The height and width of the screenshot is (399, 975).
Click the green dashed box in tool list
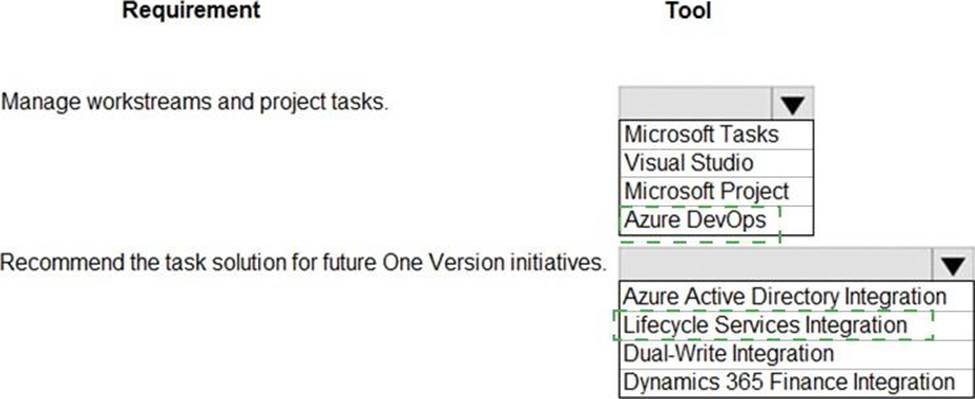[700, 223]
